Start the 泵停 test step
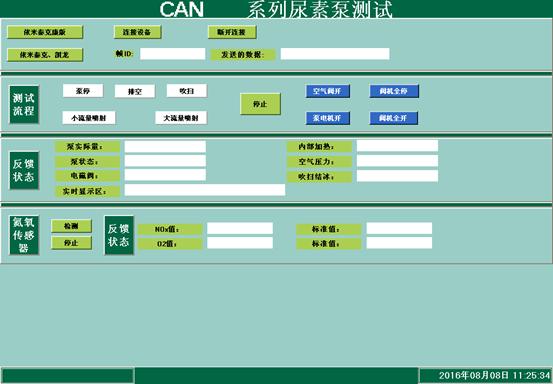 click(x=83, y=91)
